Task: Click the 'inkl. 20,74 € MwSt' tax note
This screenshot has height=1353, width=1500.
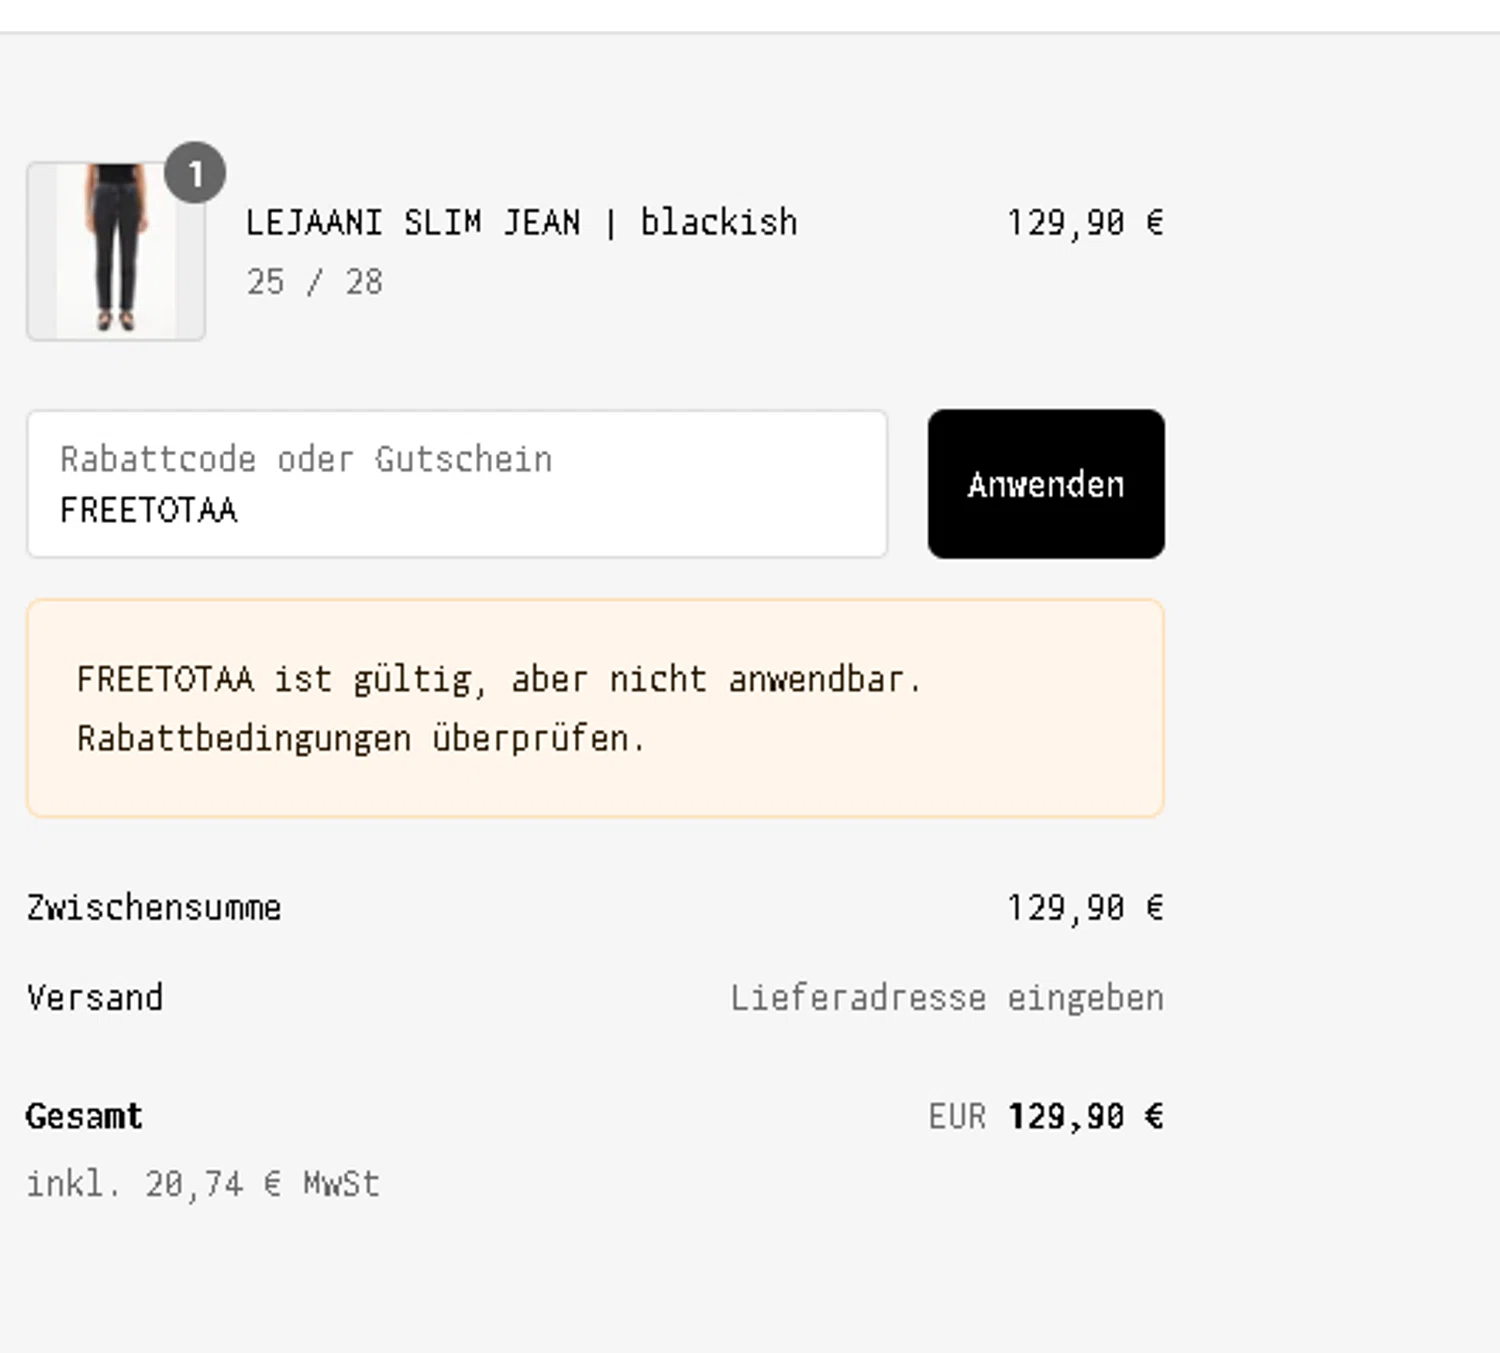Action: tap(203, 1184)
